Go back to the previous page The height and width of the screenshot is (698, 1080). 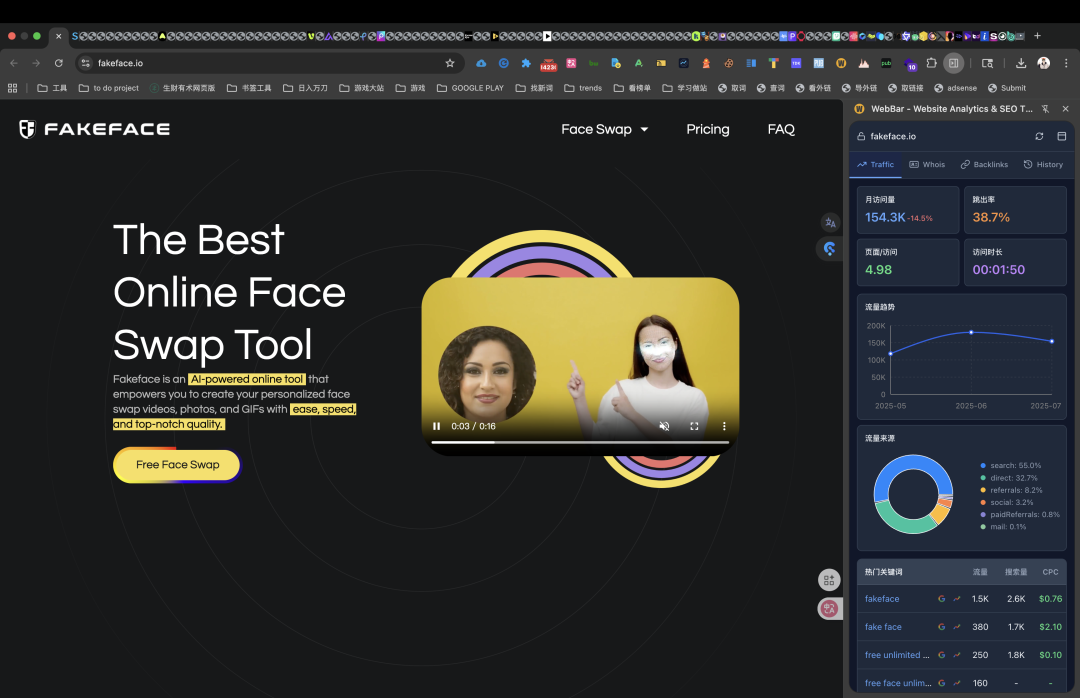pos(14,63)
